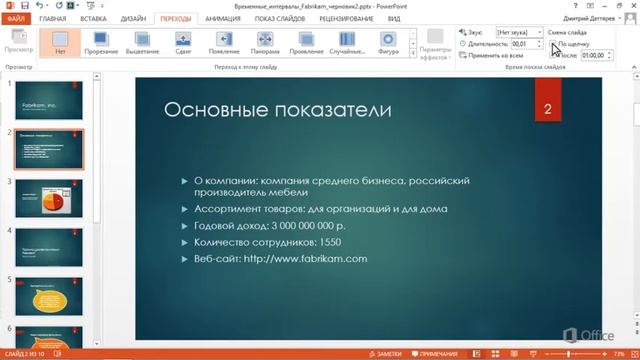Click thumbnail pane scroll up arrow
The width and height of the screenshot is (640, 360).
pyautogui.click(x=97, y=76)
